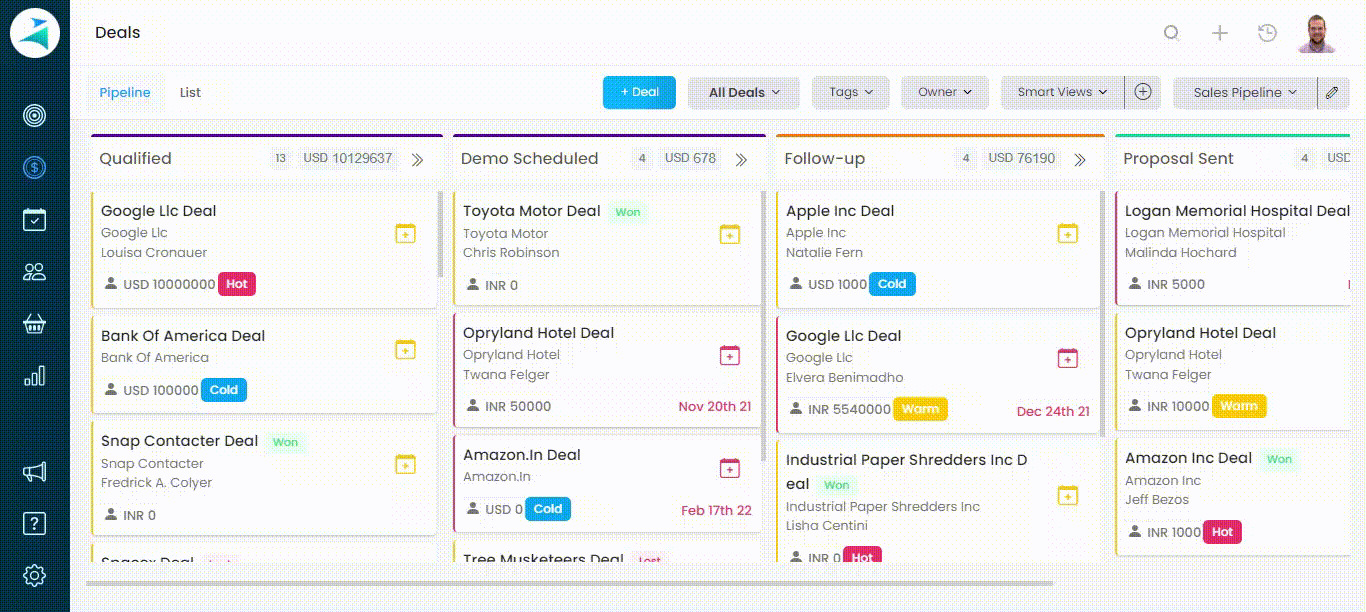This screenshot has height=612, width=1366.
Task: Click contact name Natalie Fern
Action: (x=824, y=253)
